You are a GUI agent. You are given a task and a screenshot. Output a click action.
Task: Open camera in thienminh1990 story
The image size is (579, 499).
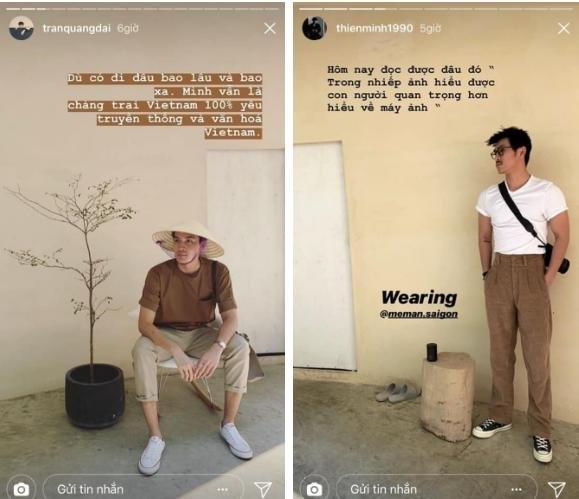[x=314, y=489]
